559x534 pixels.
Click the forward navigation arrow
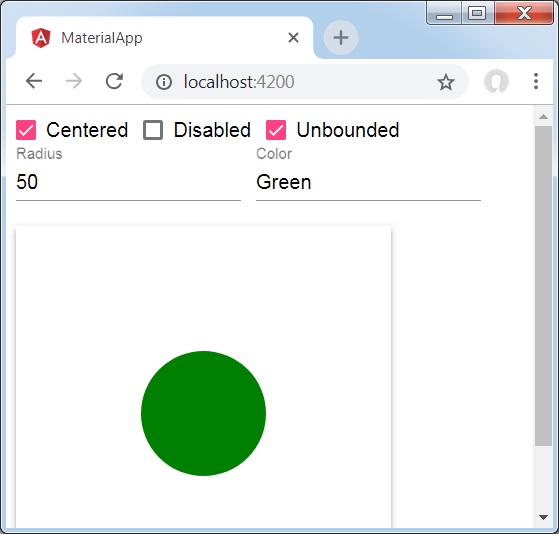pyautogui.click(x=74, y=81)
